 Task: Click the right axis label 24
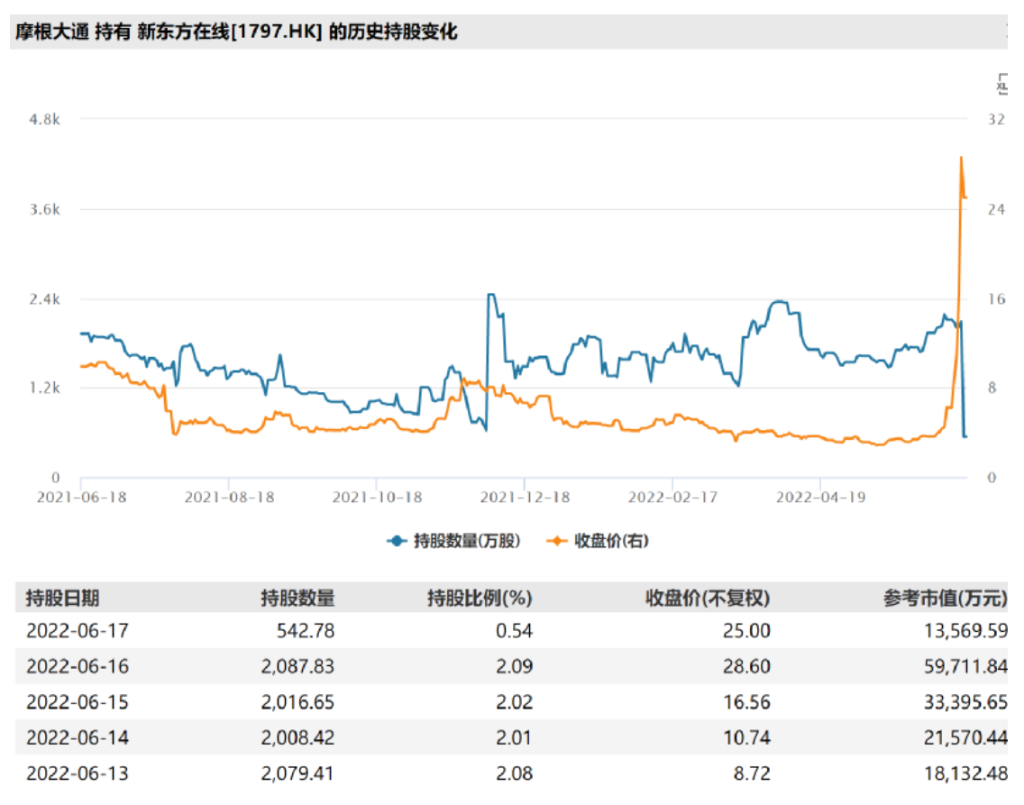click(996, 210)
